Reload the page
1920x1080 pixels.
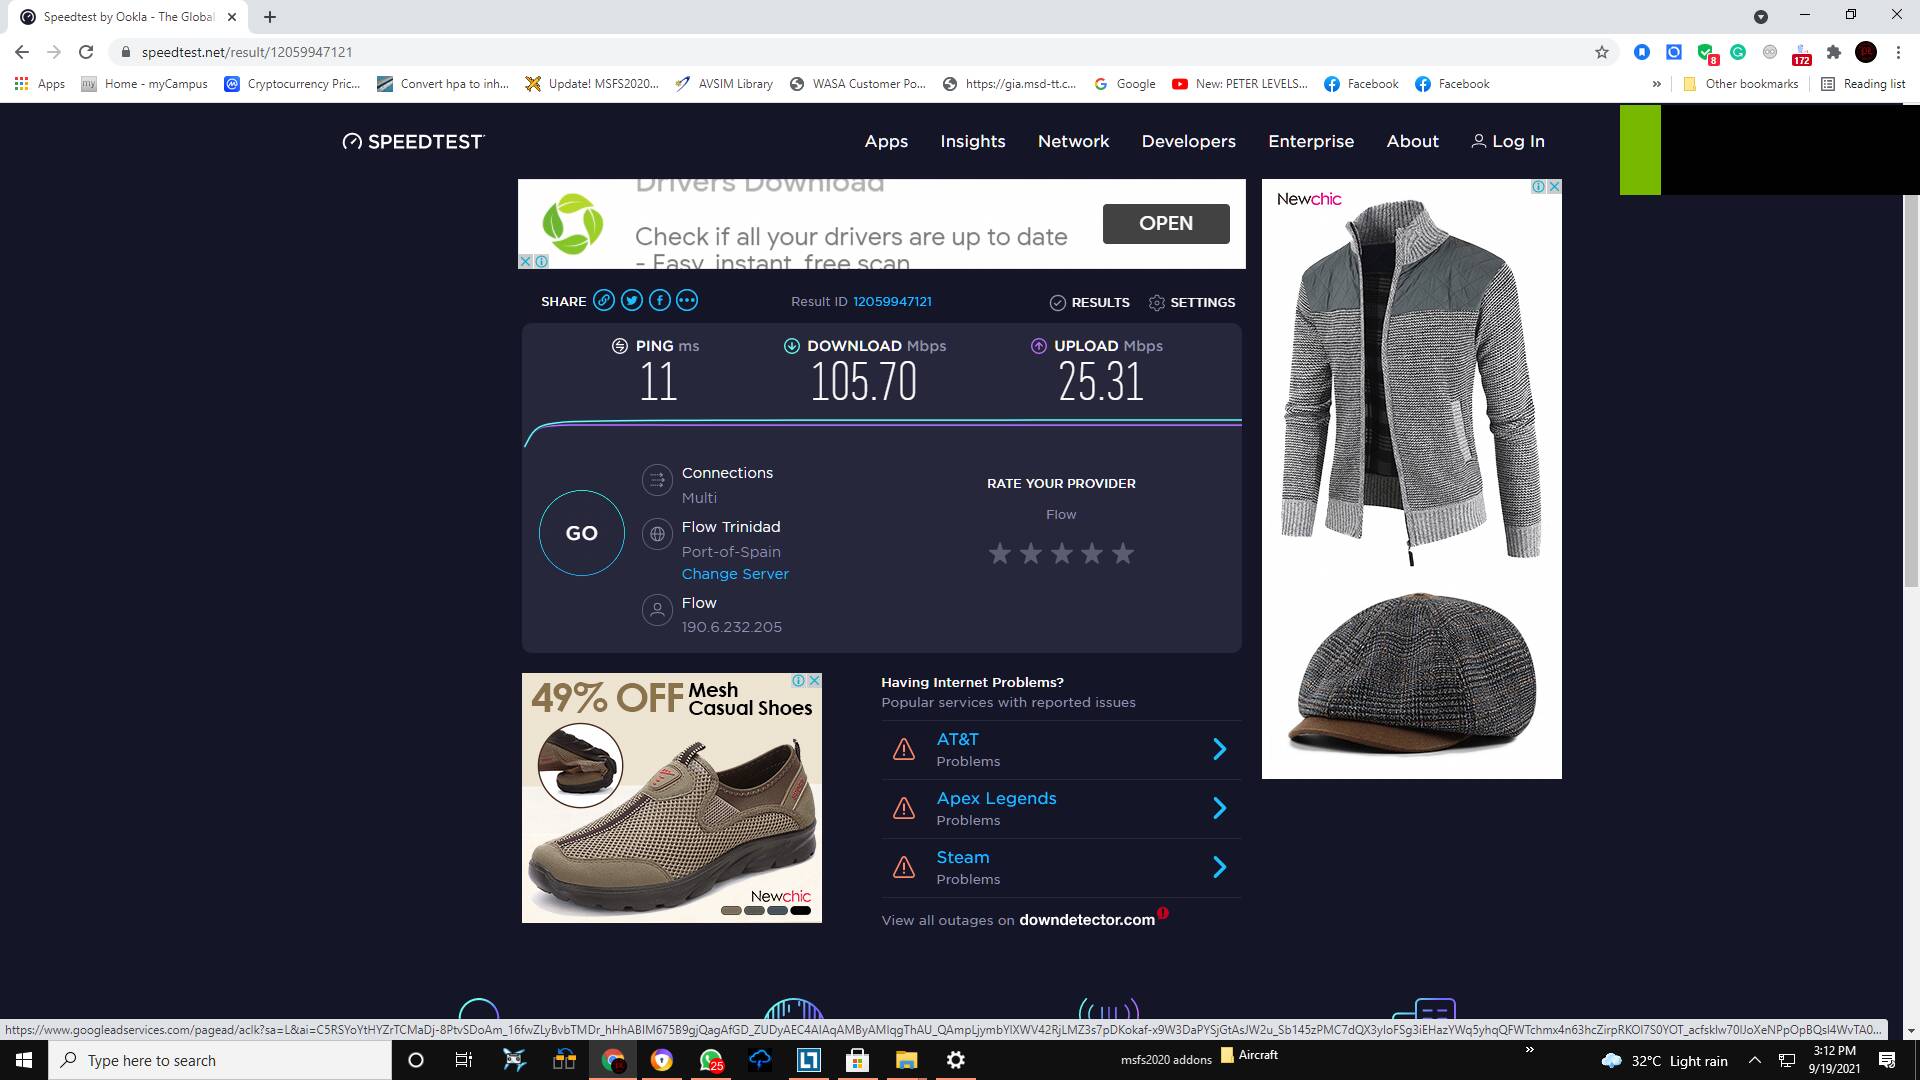point(86,52)
